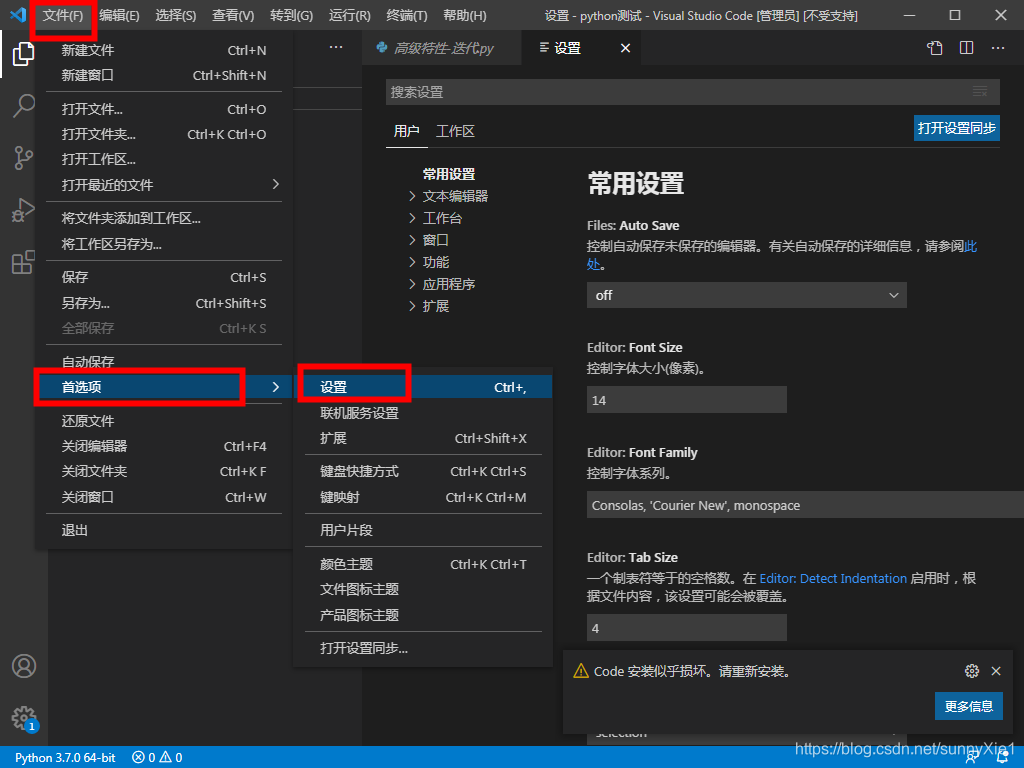
Task: Click the 搜索设置 search field
Action: (692, 92)
